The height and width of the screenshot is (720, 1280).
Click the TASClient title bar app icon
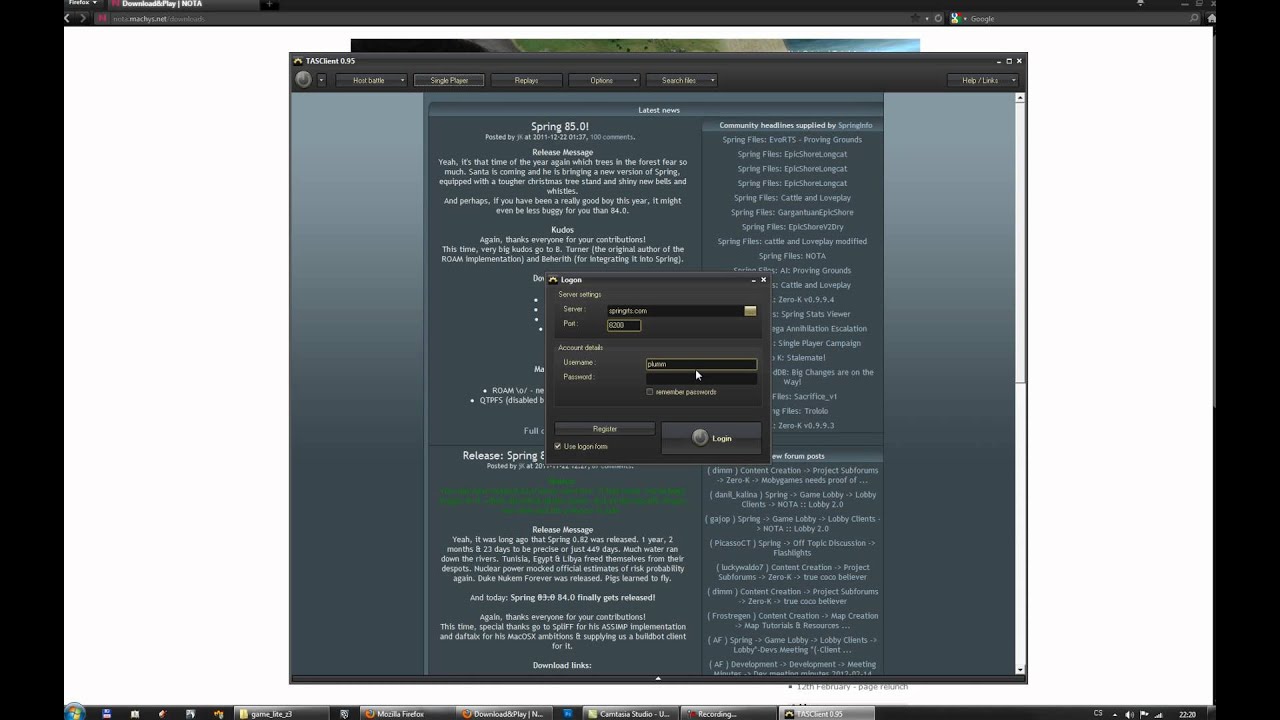(298, 61)
